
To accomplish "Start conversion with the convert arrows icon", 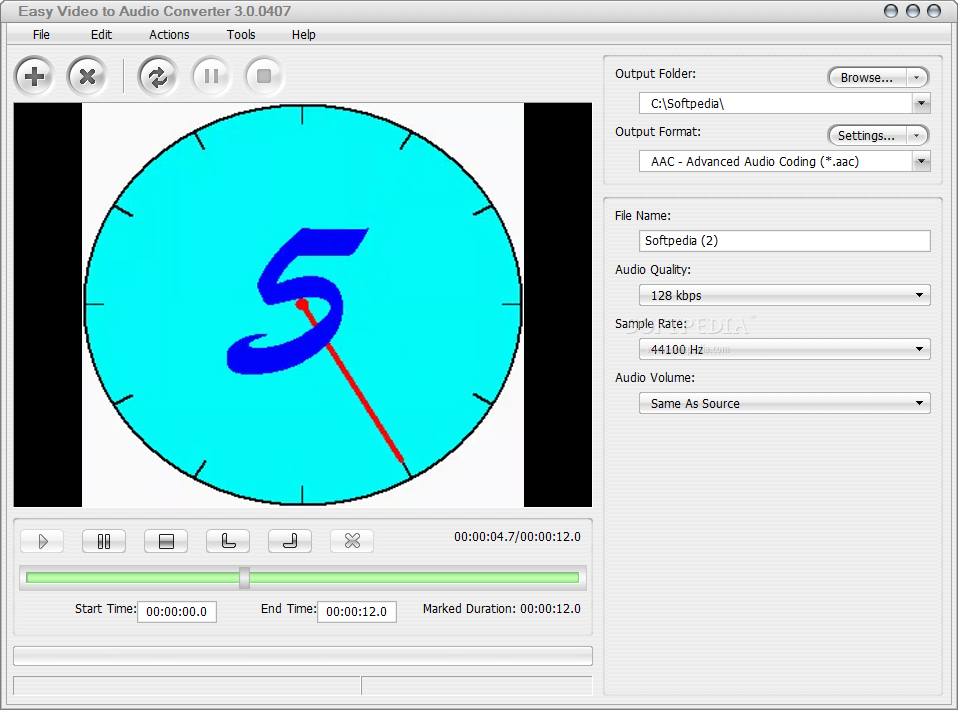I will pos(158,76).
